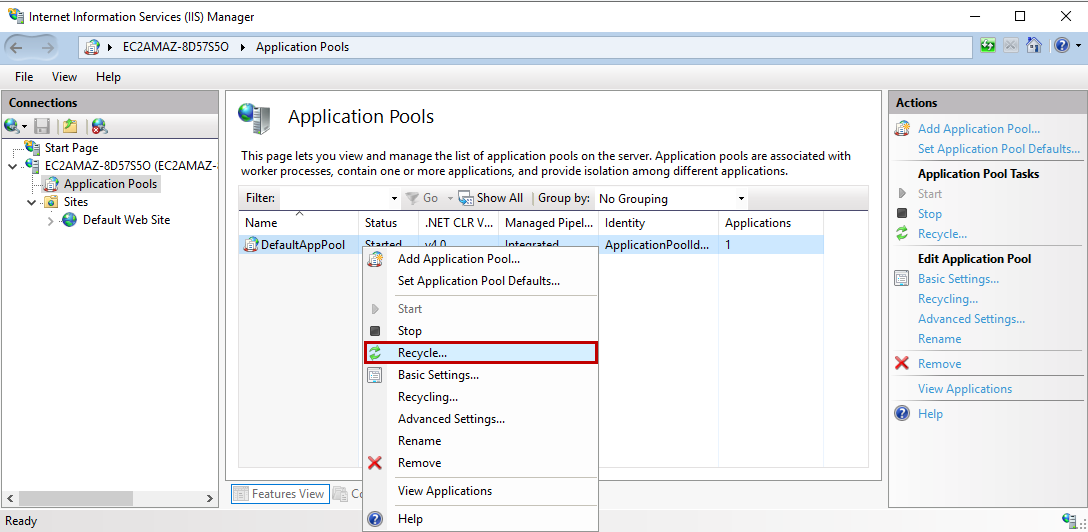This screenshot has width=1088, height=532.
Task: Click the ApplicationPoolId... identity cell
Action: click(x=658, y=244)
